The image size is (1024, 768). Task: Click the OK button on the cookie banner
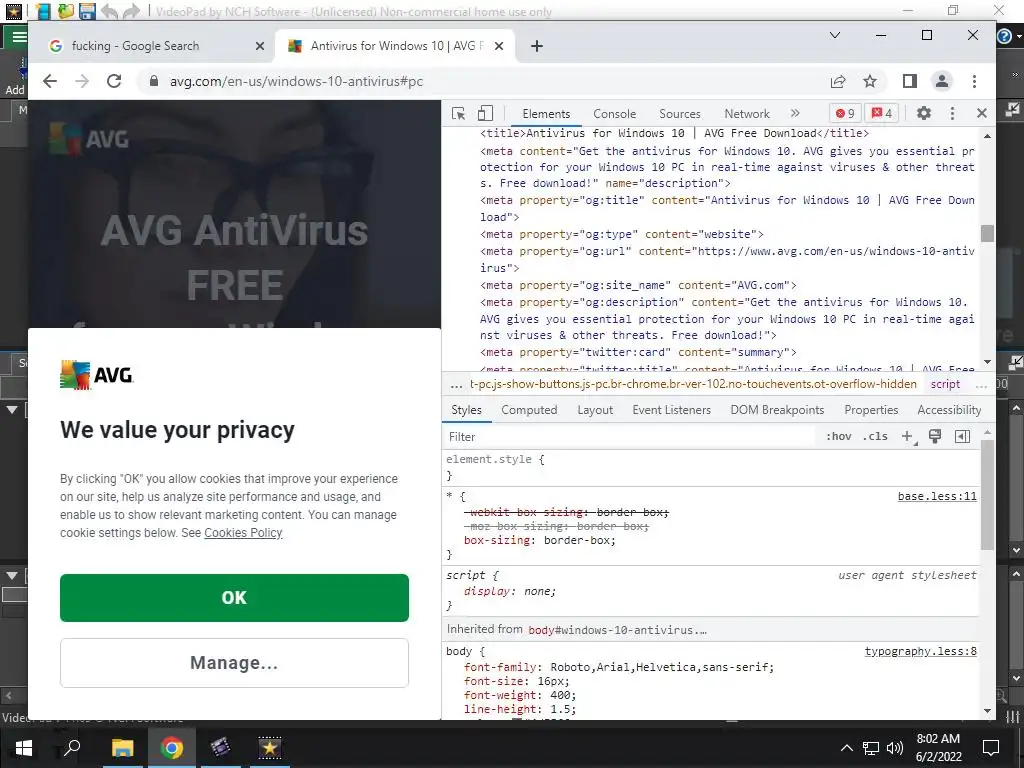coord(234,598)
